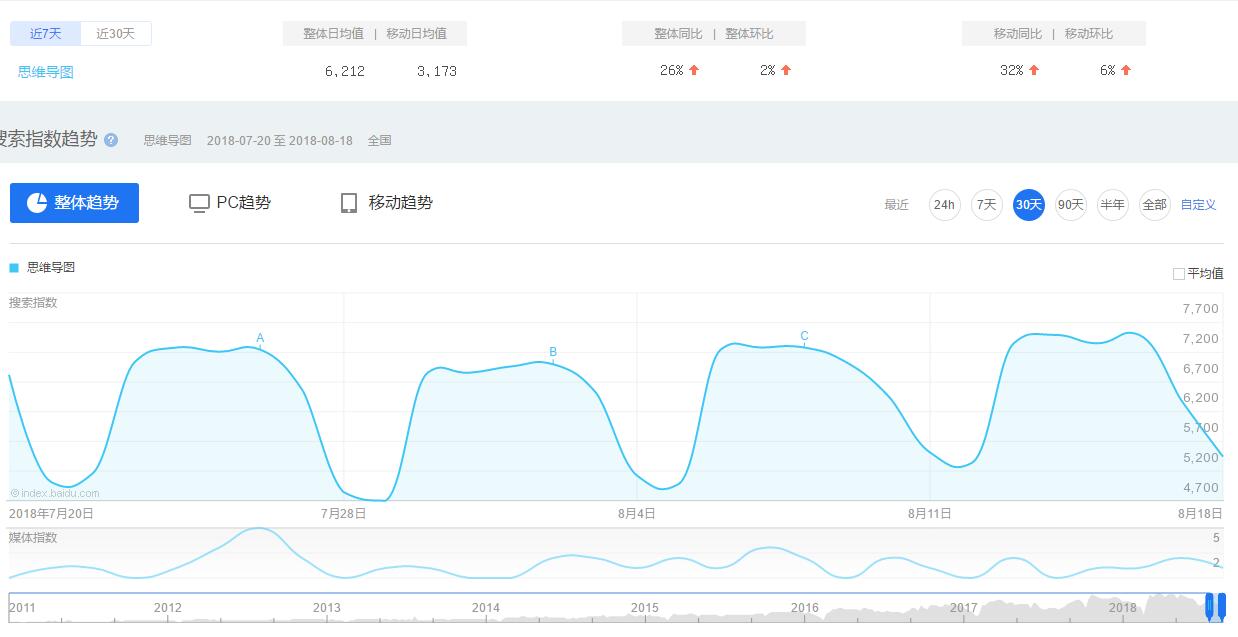Click news marker C on chart
Viewport: 1238px width, 637px height.
(x=804, y=336)
